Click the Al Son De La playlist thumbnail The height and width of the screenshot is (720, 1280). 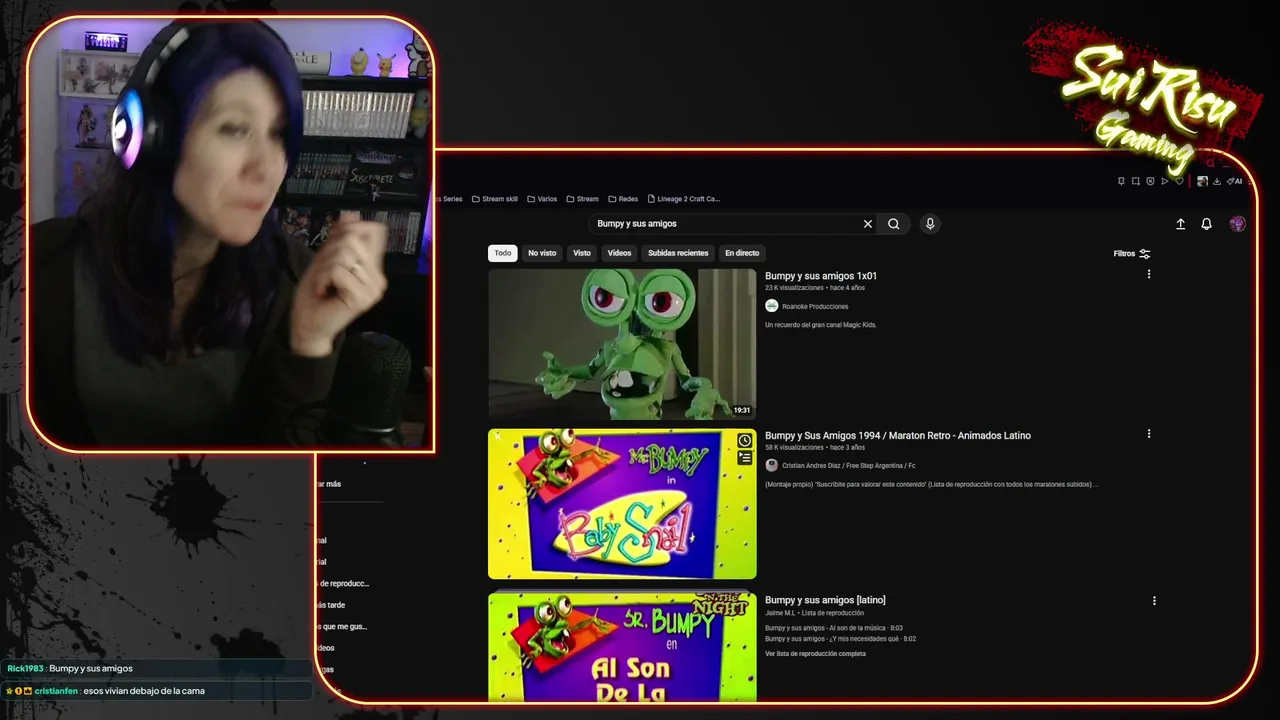click(622, 646)
